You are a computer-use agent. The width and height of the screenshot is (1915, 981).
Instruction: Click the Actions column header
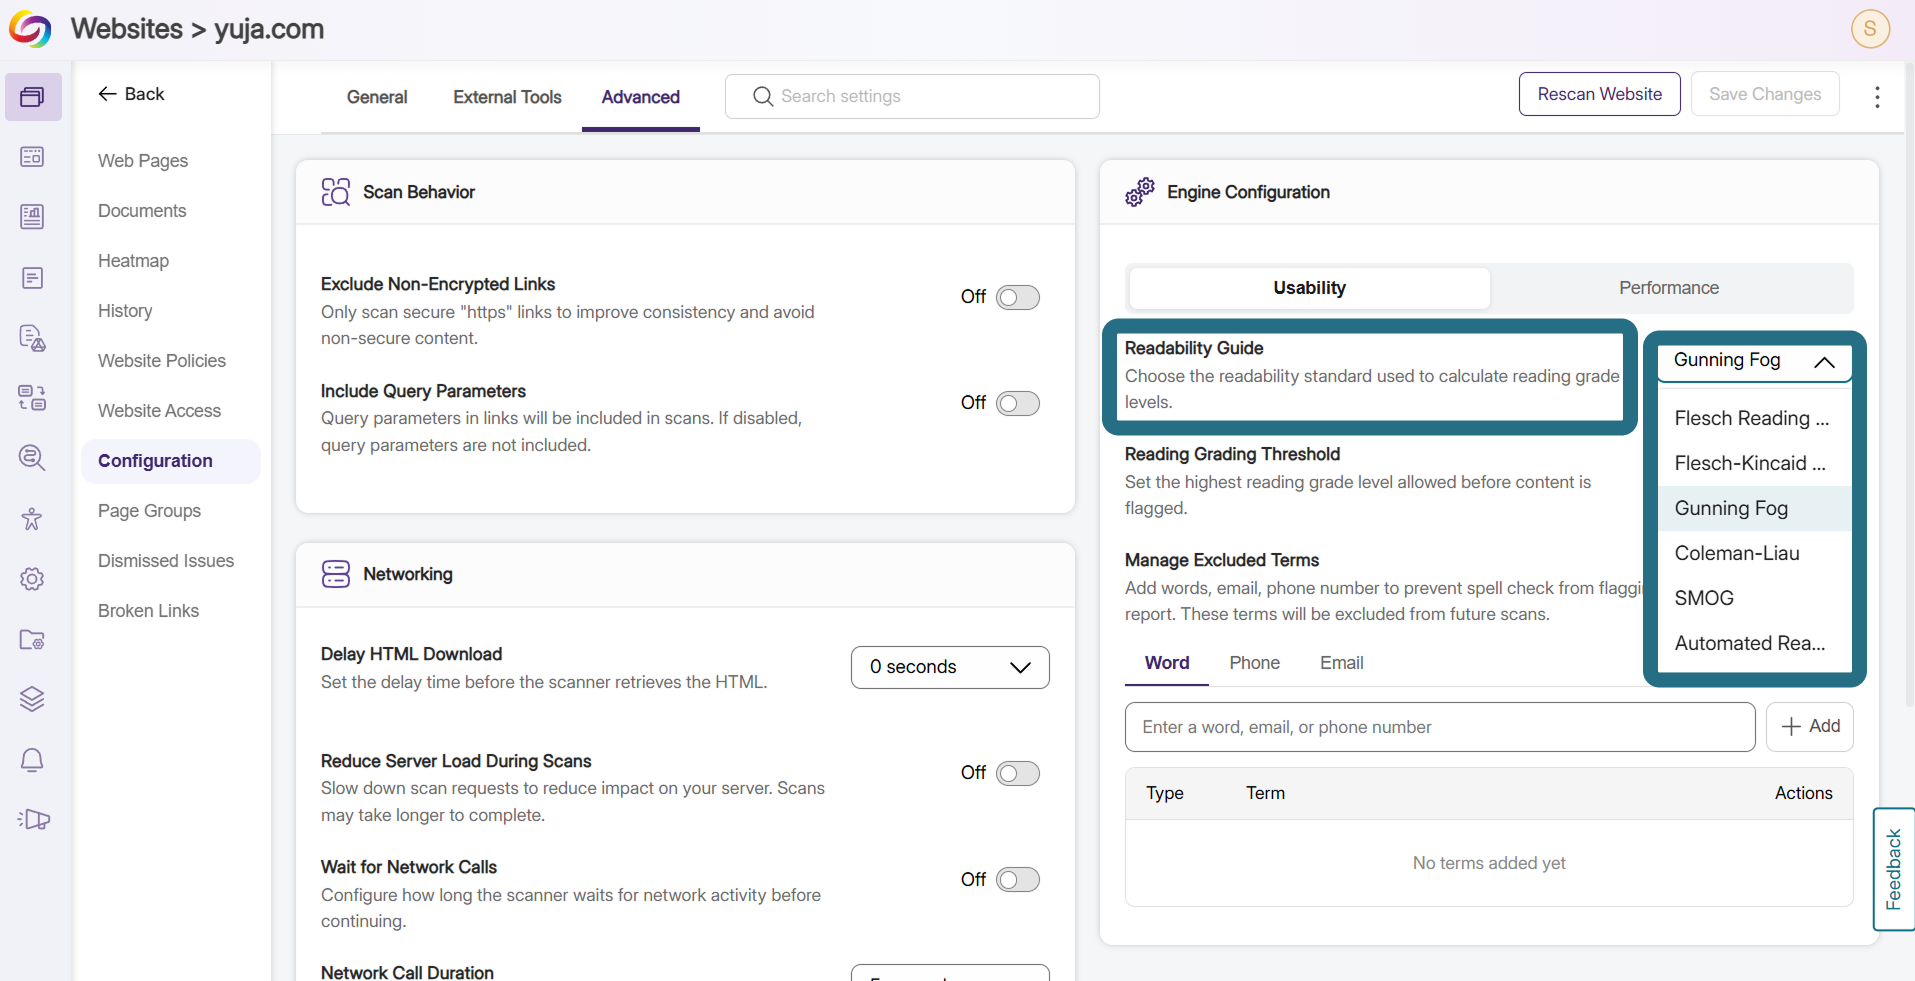pyautogui.click(x=1803, y=793)
